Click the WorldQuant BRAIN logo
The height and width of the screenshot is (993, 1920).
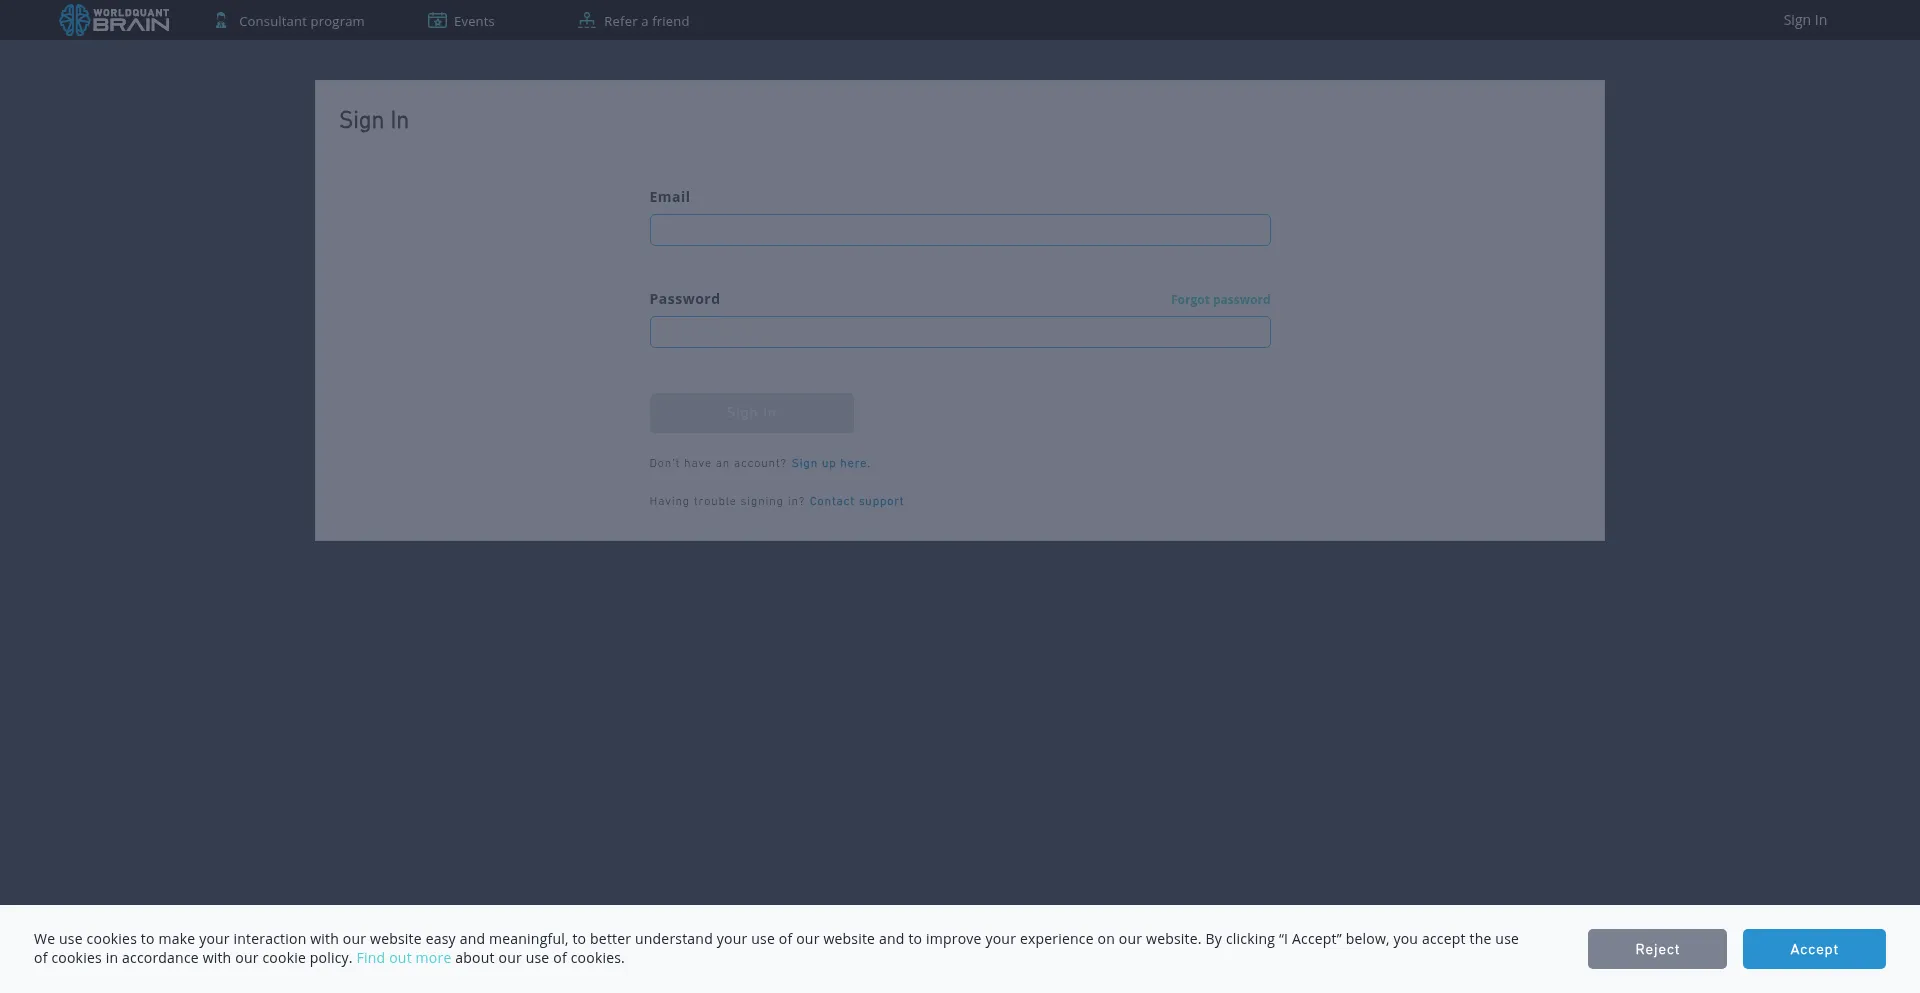click(x=114, y=20)
